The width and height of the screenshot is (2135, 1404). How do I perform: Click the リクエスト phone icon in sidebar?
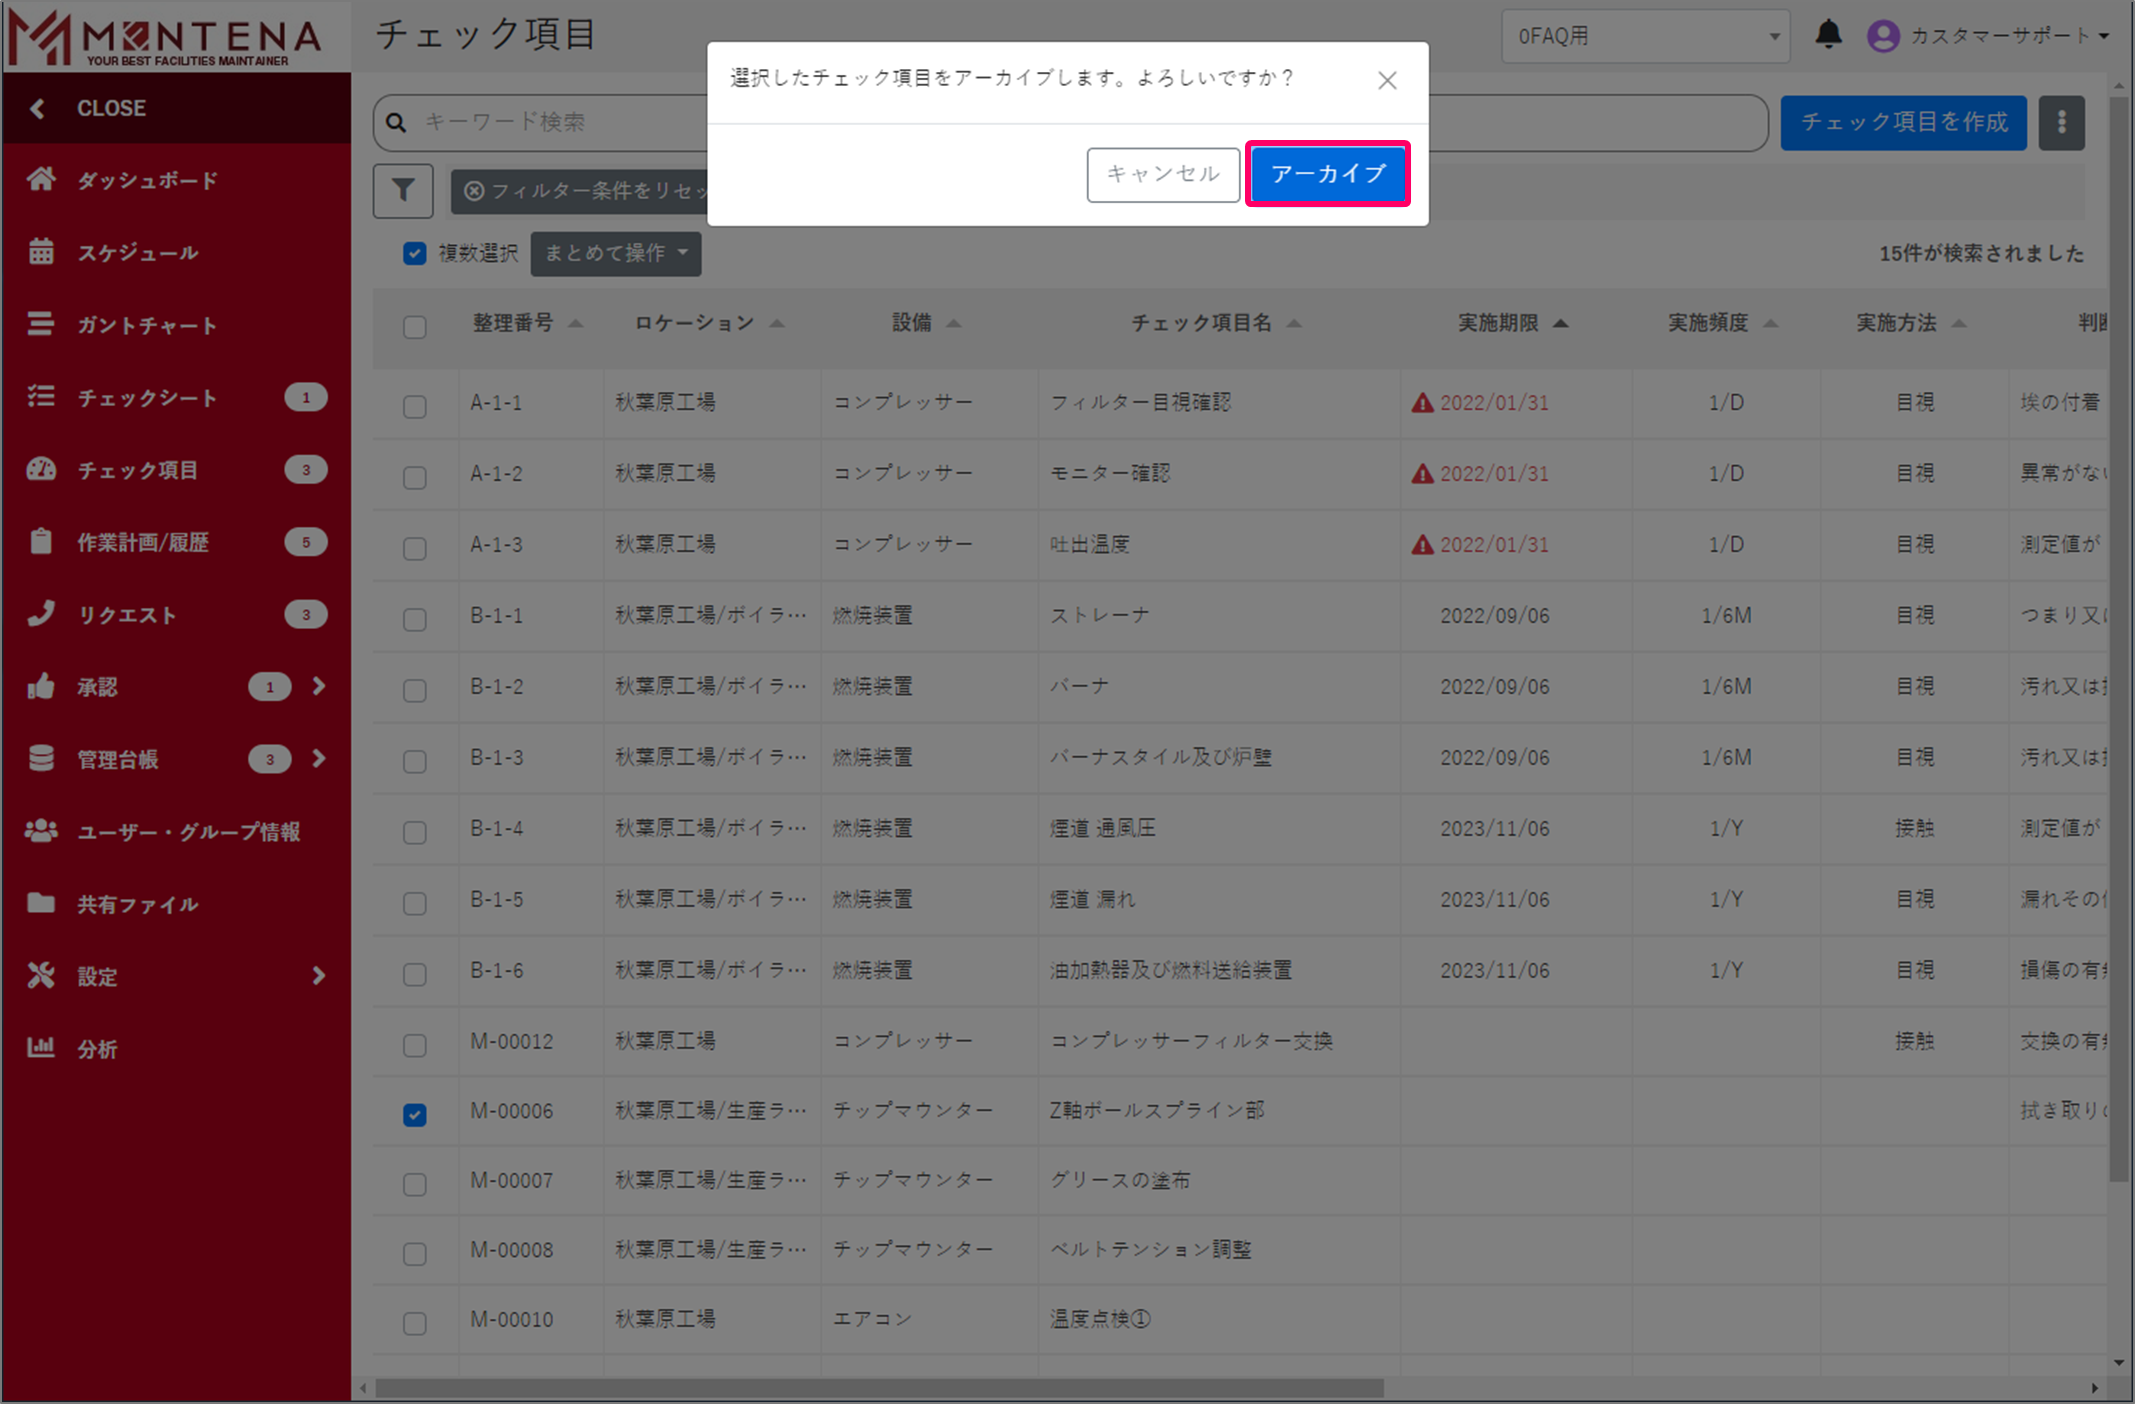point(41,614)
